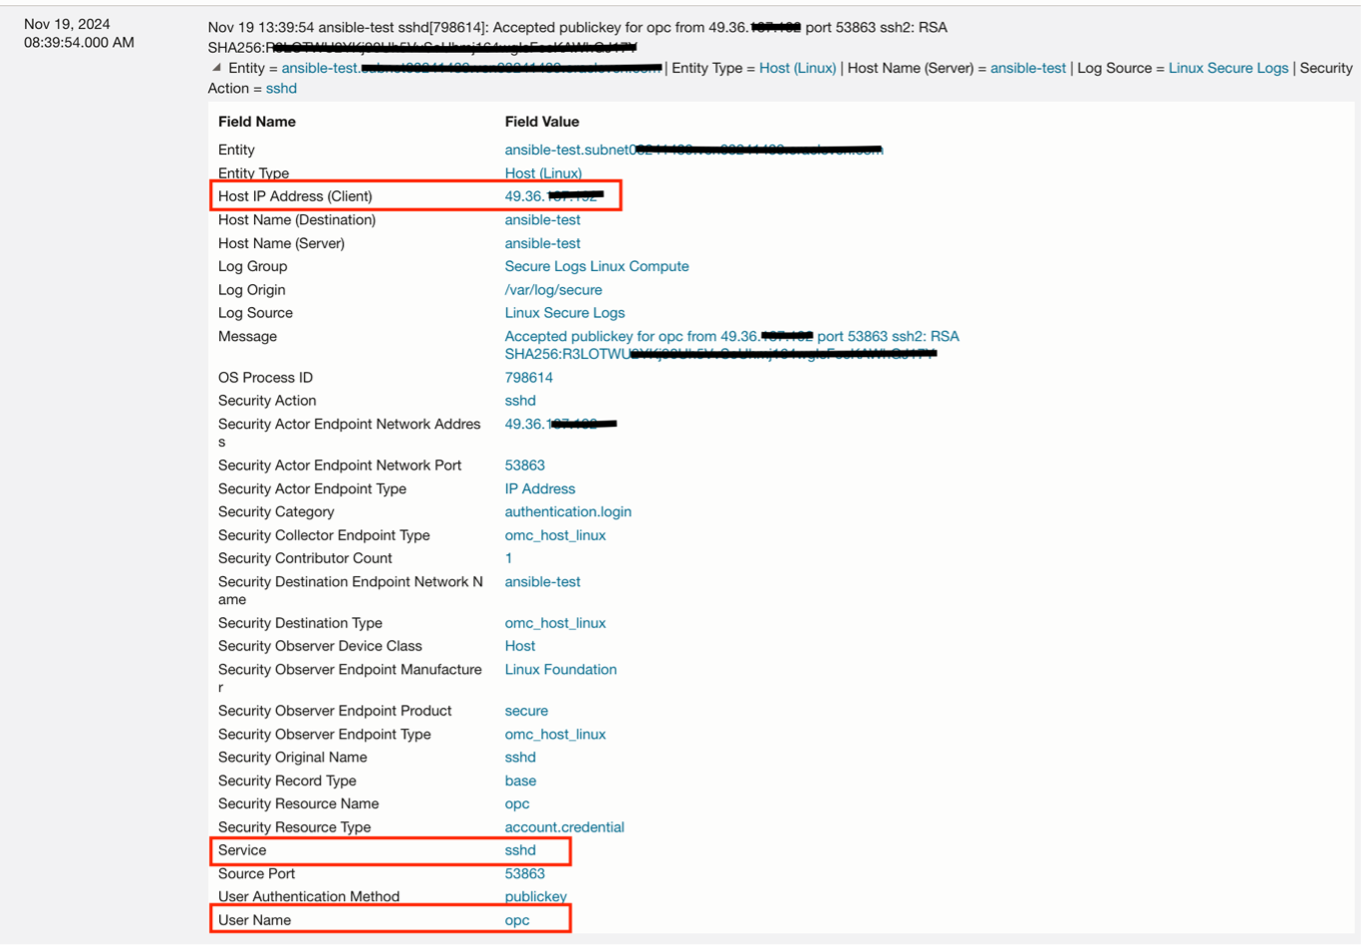Click the Log Group field name
This screenshot has width=1365, height=947.
(252, 266)
